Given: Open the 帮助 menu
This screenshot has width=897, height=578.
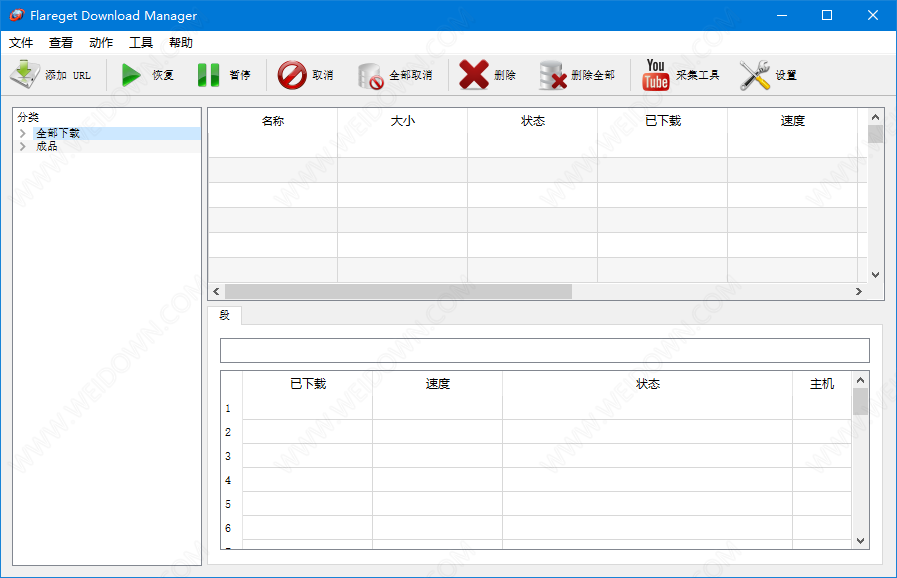Looking at the screenshot, I should click(181, 43).
